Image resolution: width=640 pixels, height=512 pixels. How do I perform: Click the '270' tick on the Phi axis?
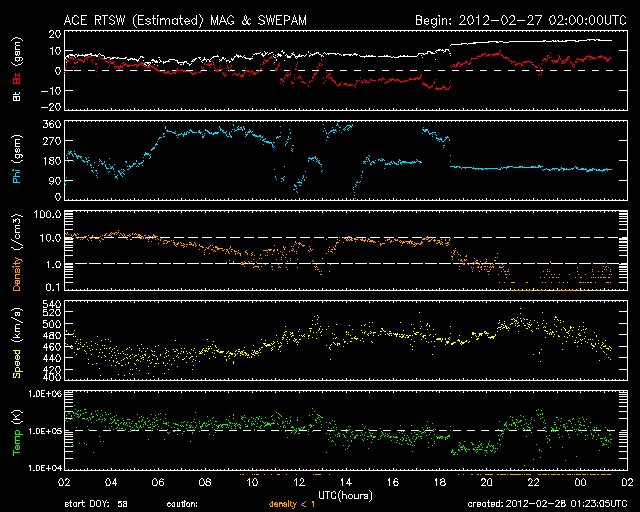coord(52,141)
